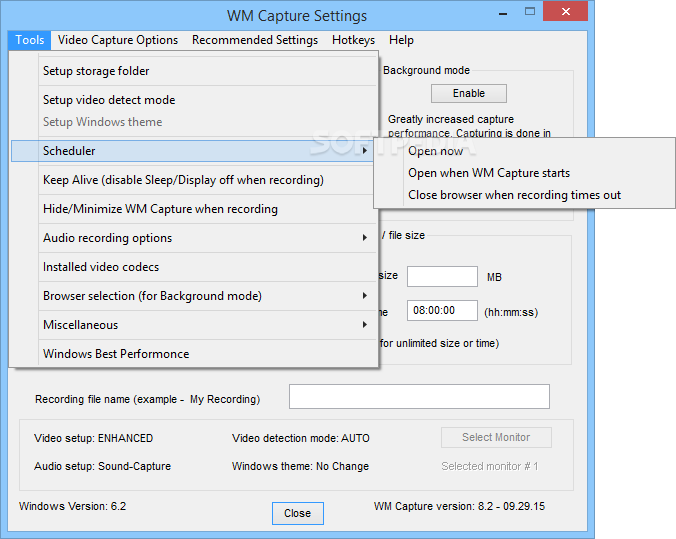Select Hide/Minimize WM Capture when recording
Image resolution: width=676 pixels, height=539 pixels.
point(194,209)
